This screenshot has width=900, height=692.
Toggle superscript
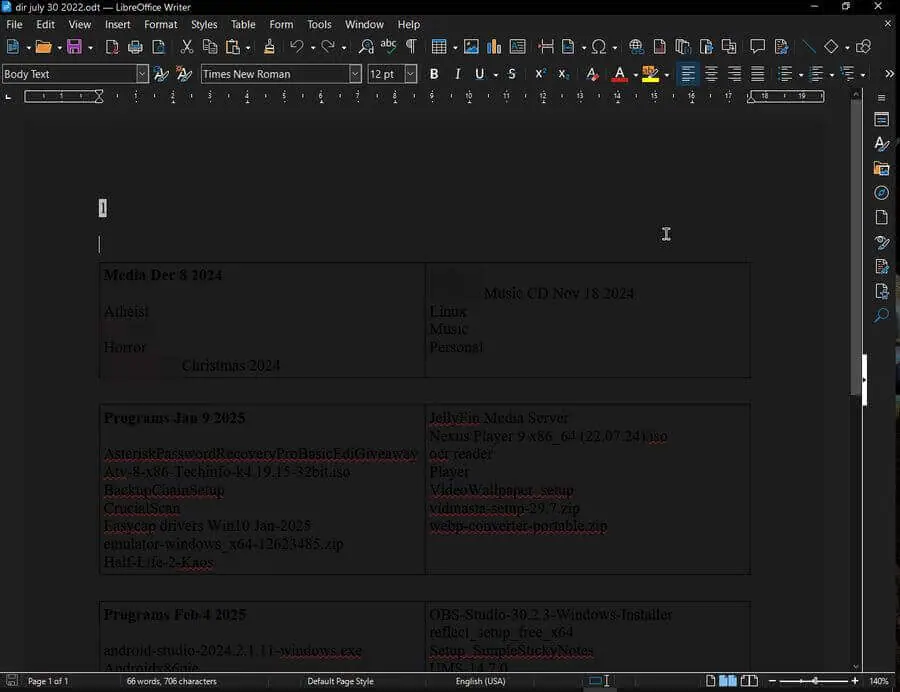(540, 74)
